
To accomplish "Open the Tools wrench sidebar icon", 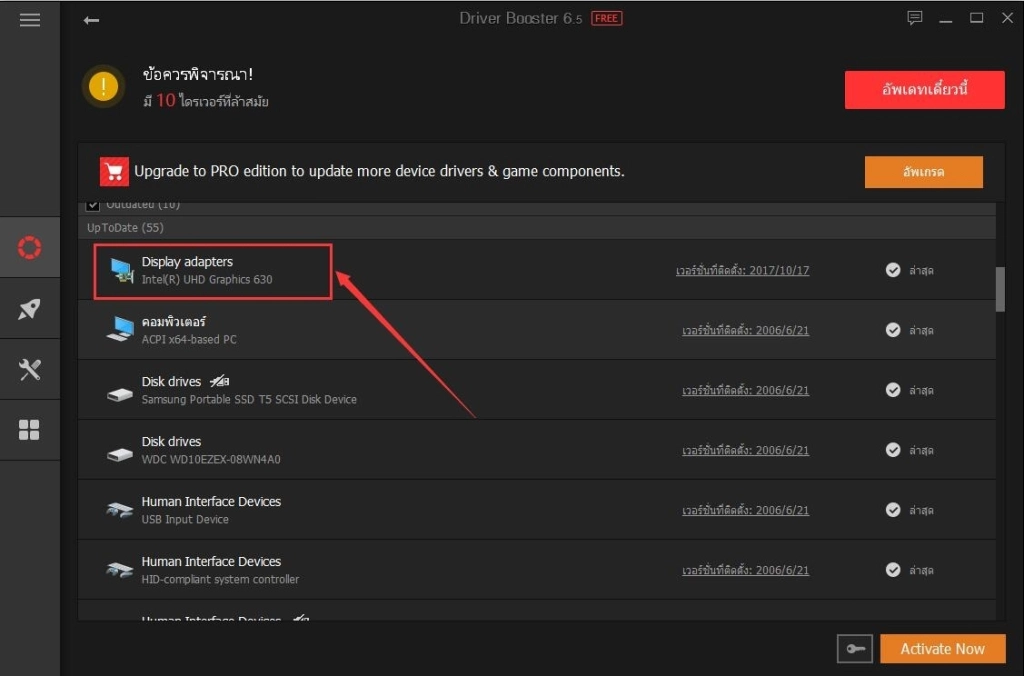I will (x=29, y=370).
